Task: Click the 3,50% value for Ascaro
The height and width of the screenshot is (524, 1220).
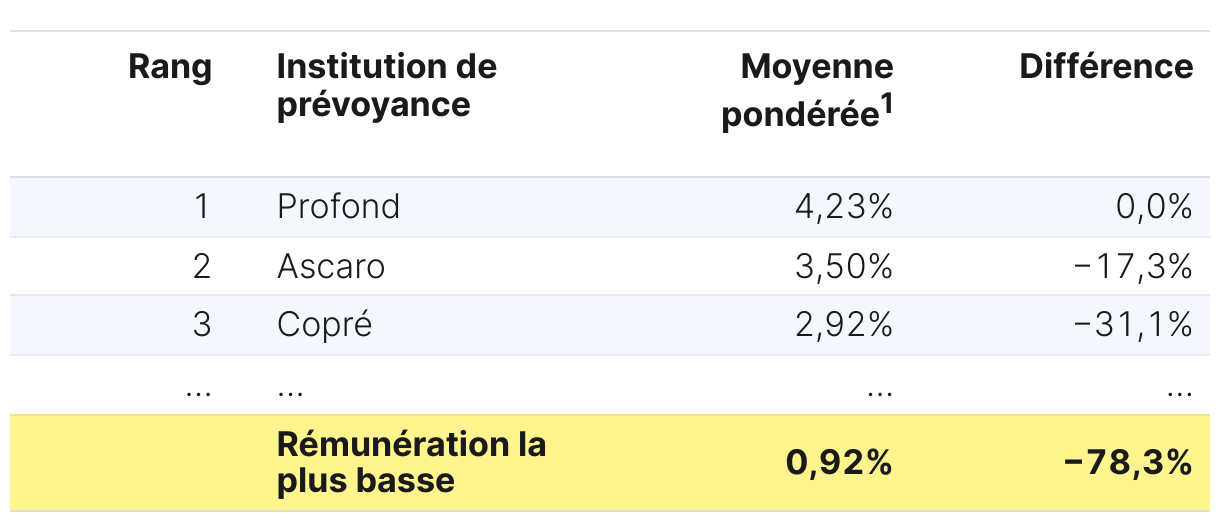Action: point(844,266)
